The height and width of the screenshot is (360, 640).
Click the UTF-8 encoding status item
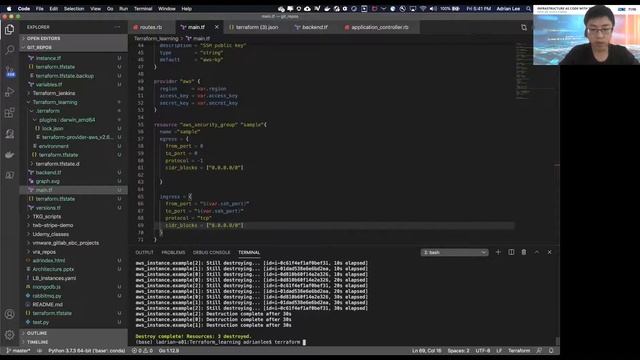[x=482, y=351]
